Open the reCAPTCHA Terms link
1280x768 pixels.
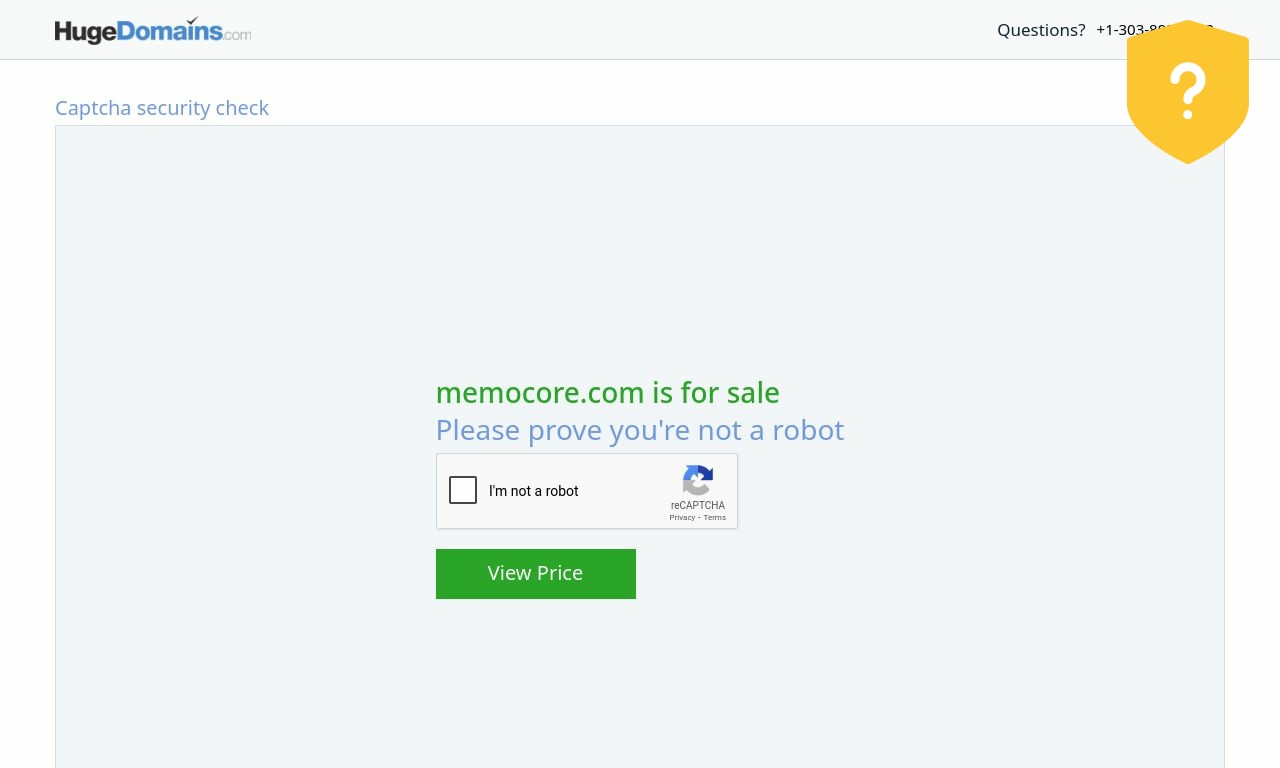pos(715,517)
